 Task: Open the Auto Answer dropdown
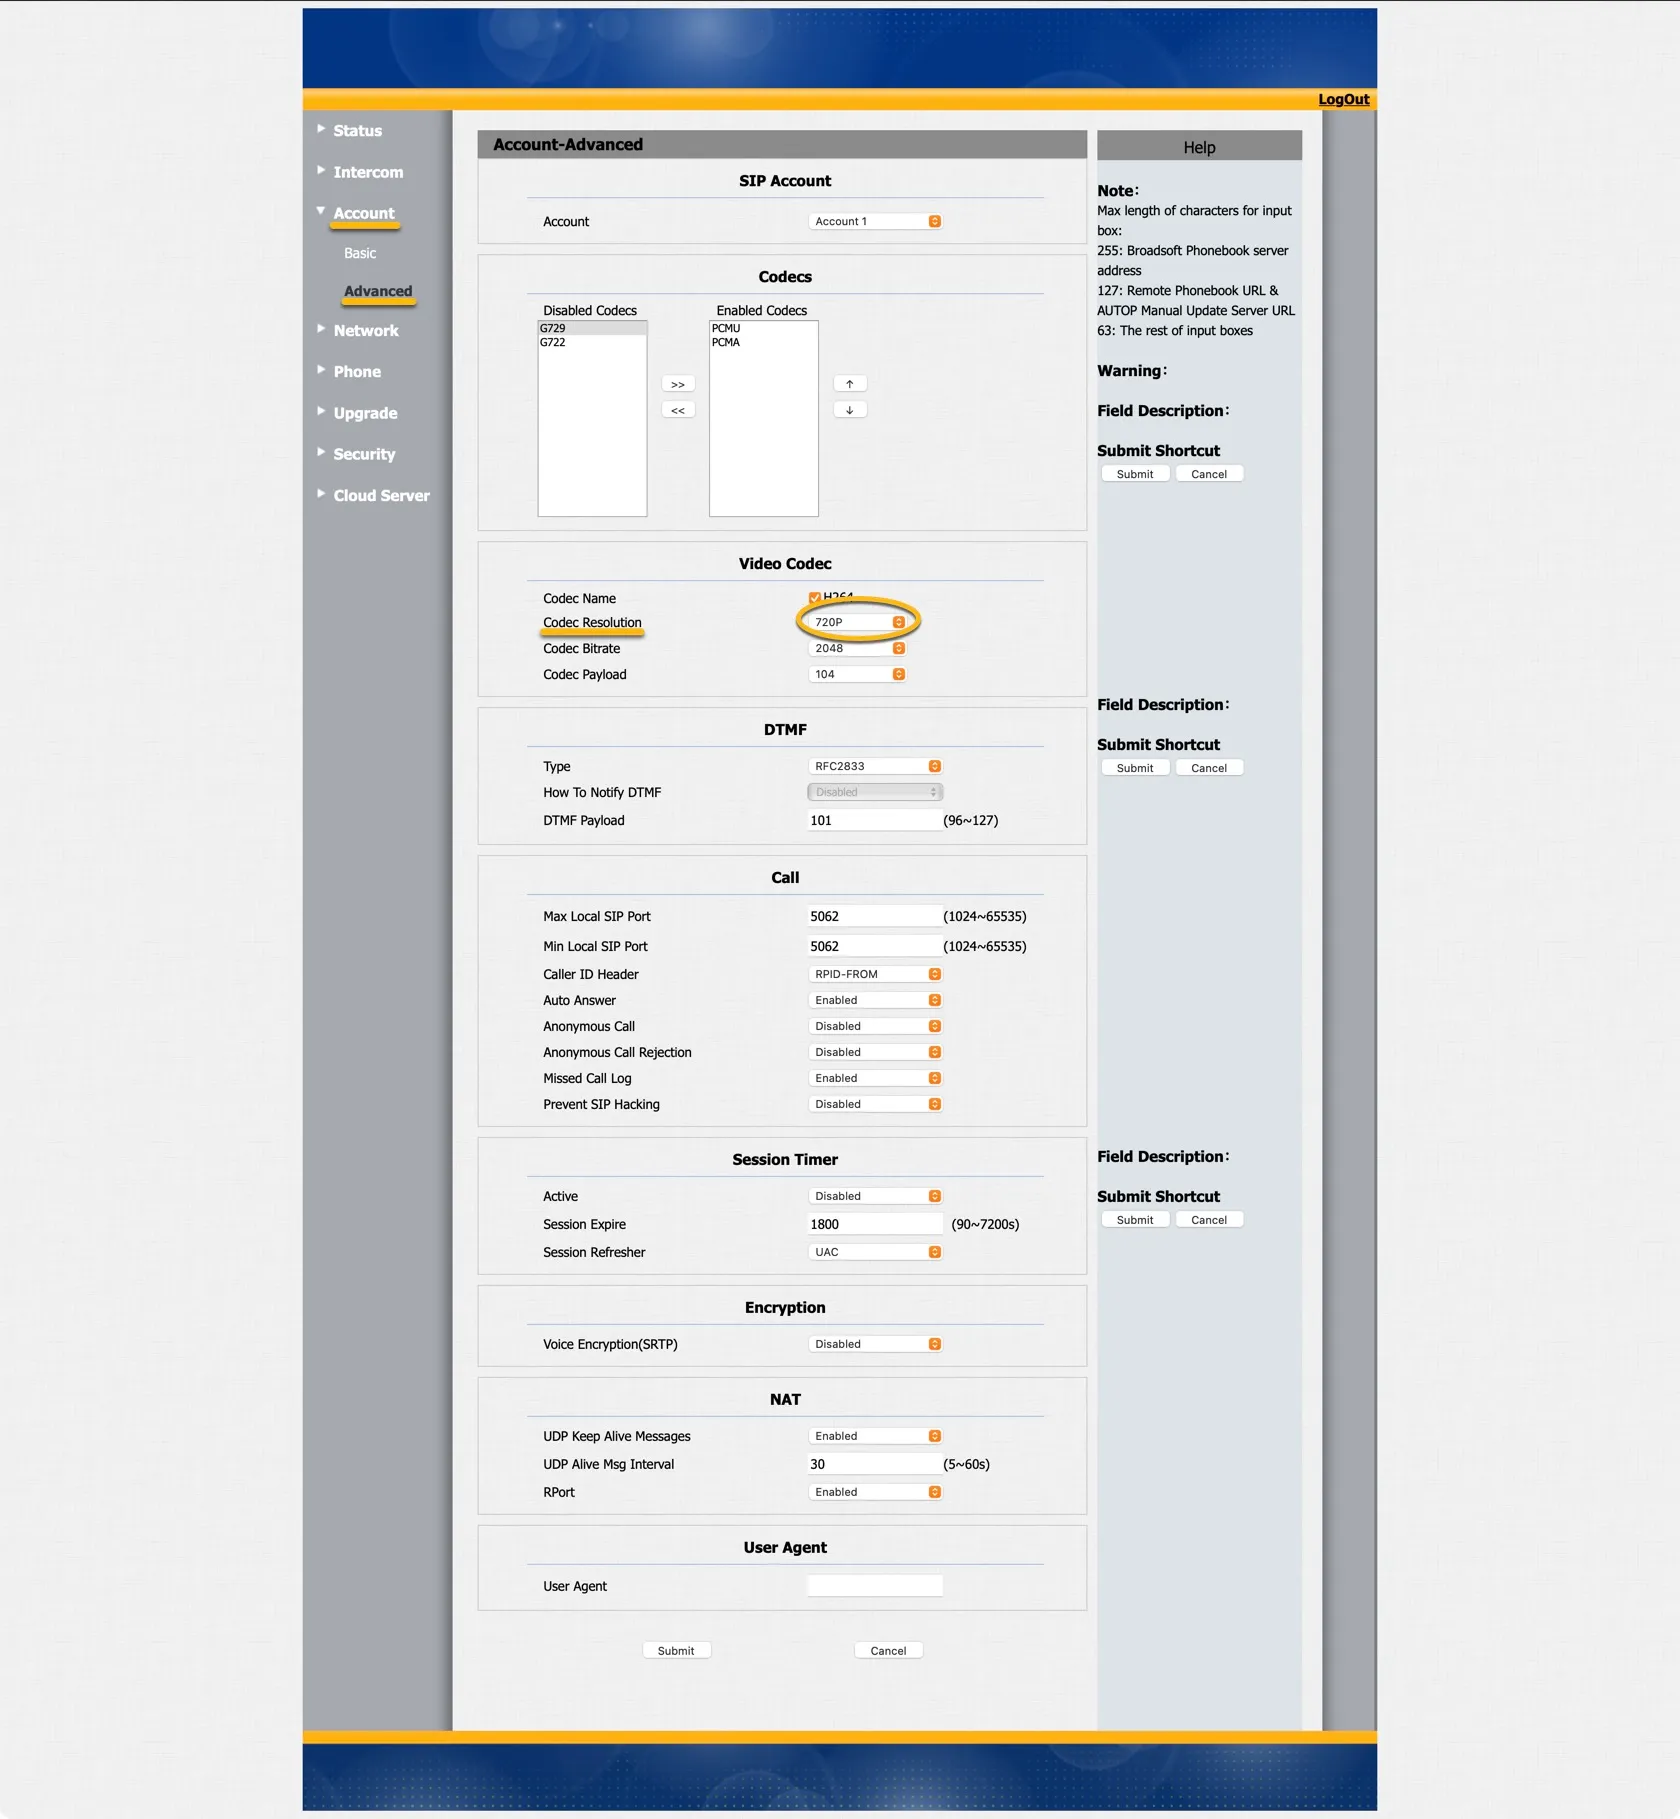(875, 1000)
